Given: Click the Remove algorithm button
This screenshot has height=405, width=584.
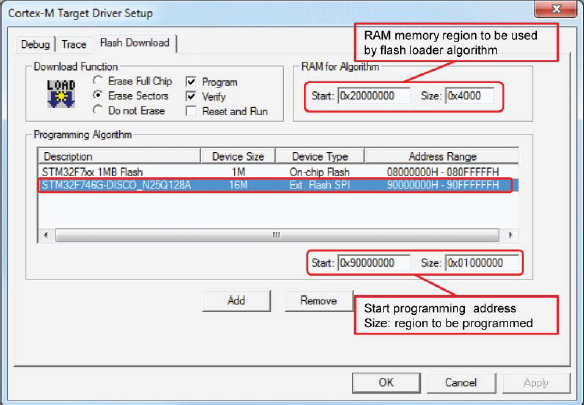Looking at the screenshot, I should coord(319,301).
